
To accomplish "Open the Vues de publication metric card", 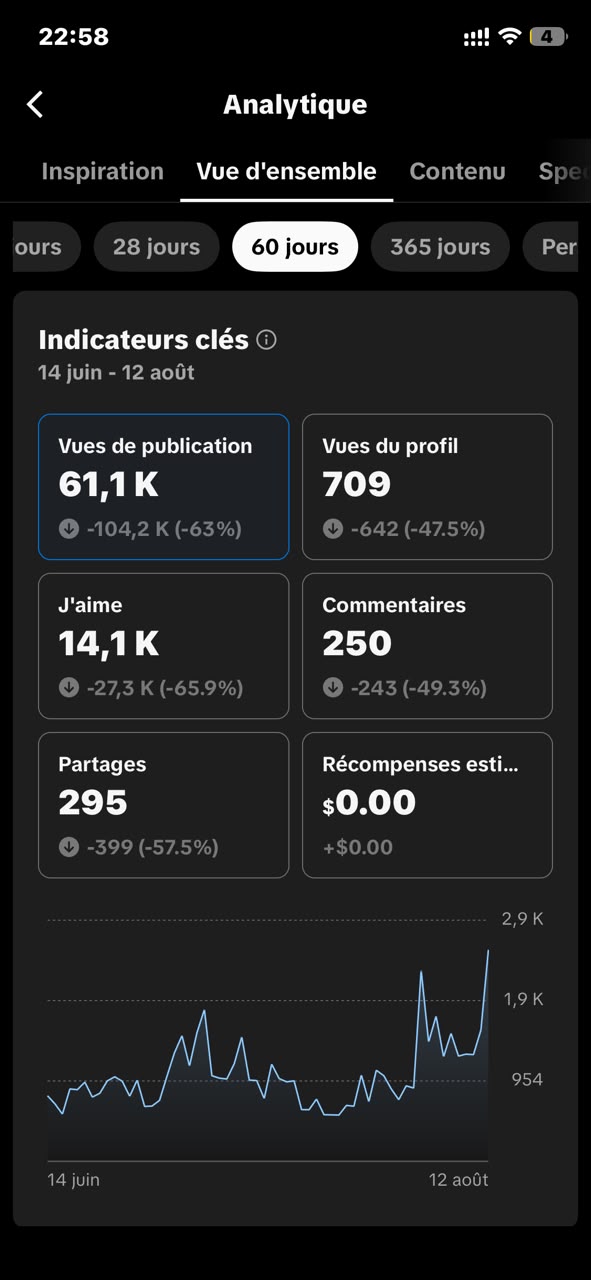I will (163, 487).
